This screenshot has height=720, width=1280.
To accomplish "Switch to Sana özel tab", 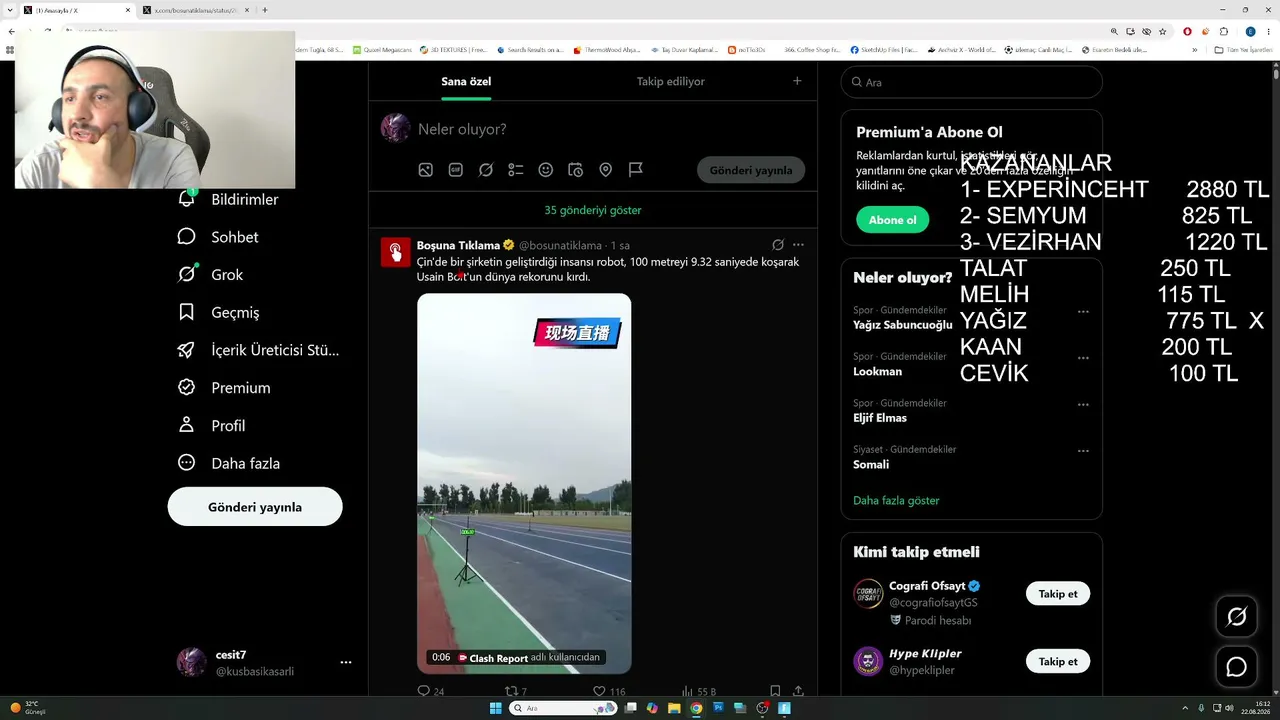I will click(x=466, y=81).
